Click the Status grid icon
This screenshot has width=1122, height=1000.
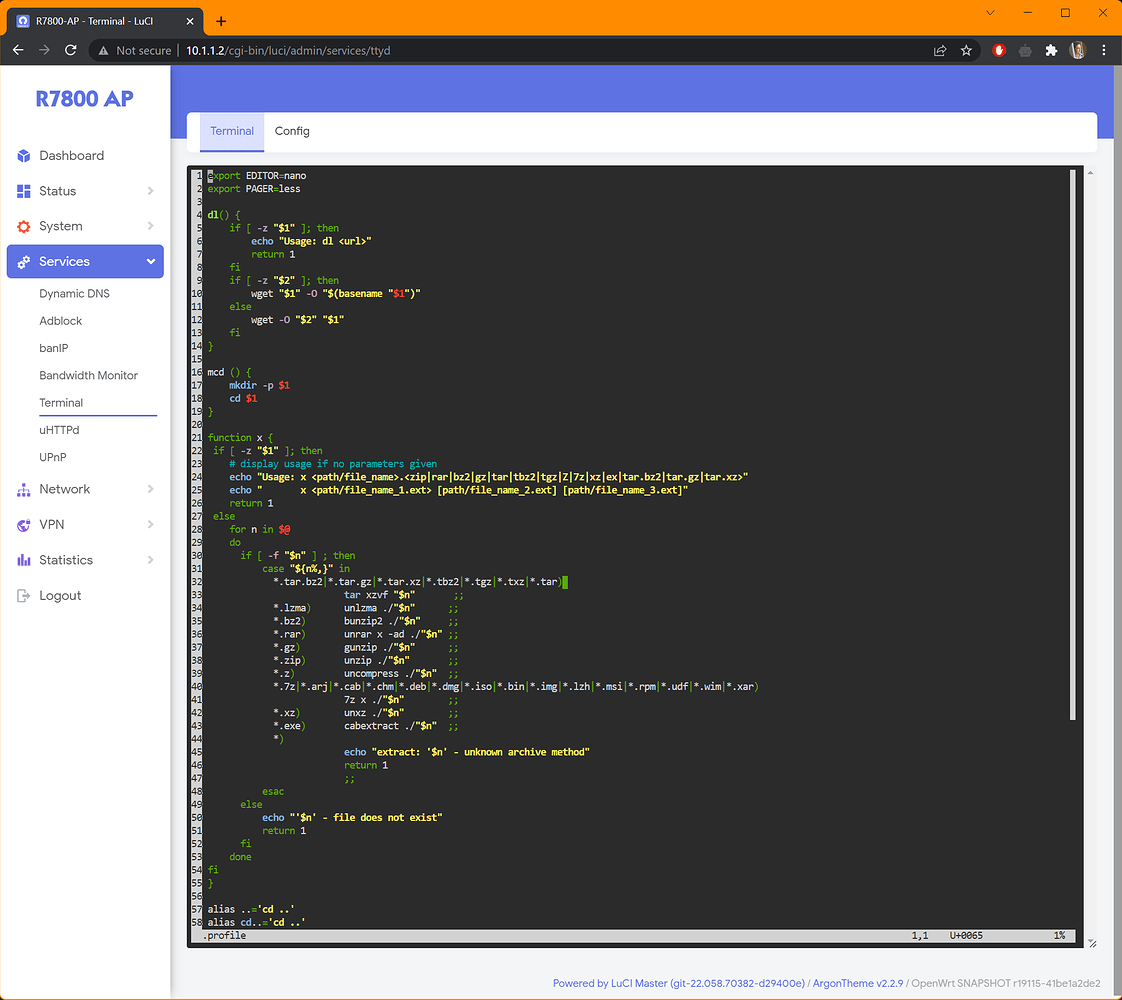[x=24, y=191]
